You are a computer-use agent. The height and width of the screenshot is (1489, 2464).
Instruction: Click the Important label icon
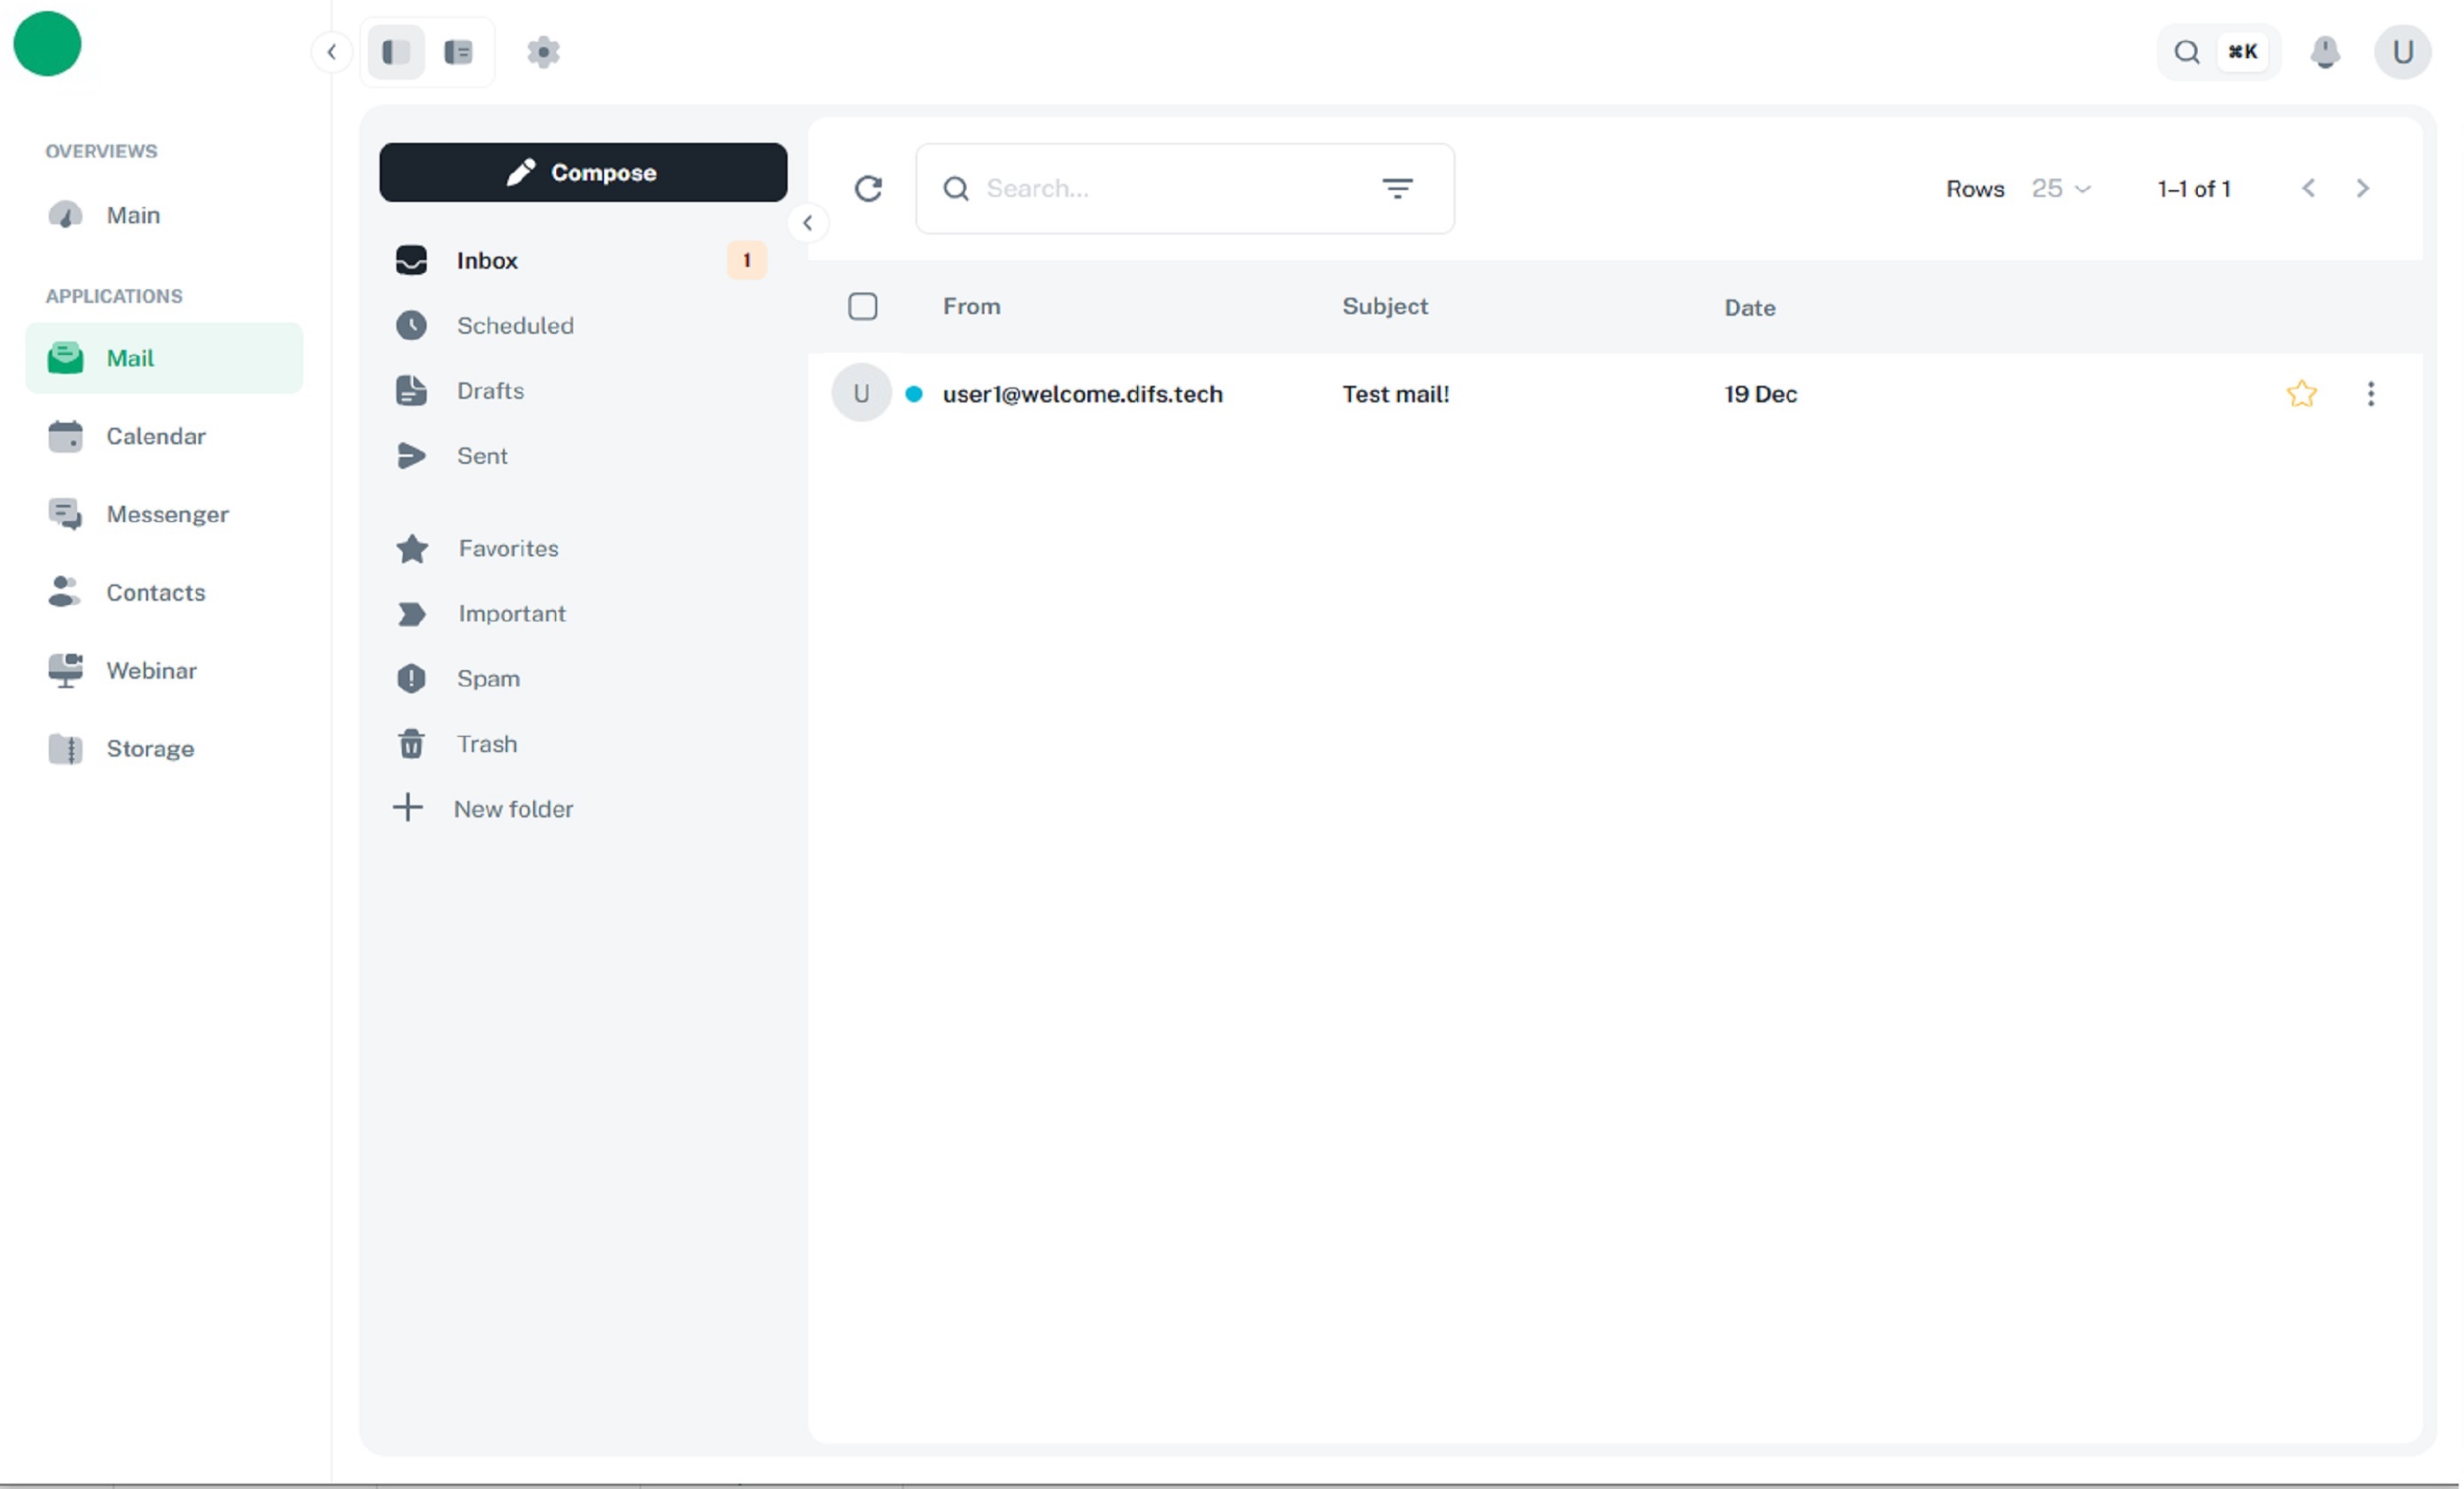coord(411,613)
